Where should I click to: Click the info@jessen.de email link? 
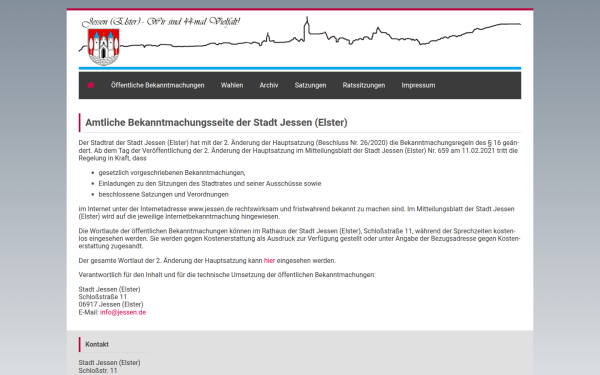[x=123, y=312]
